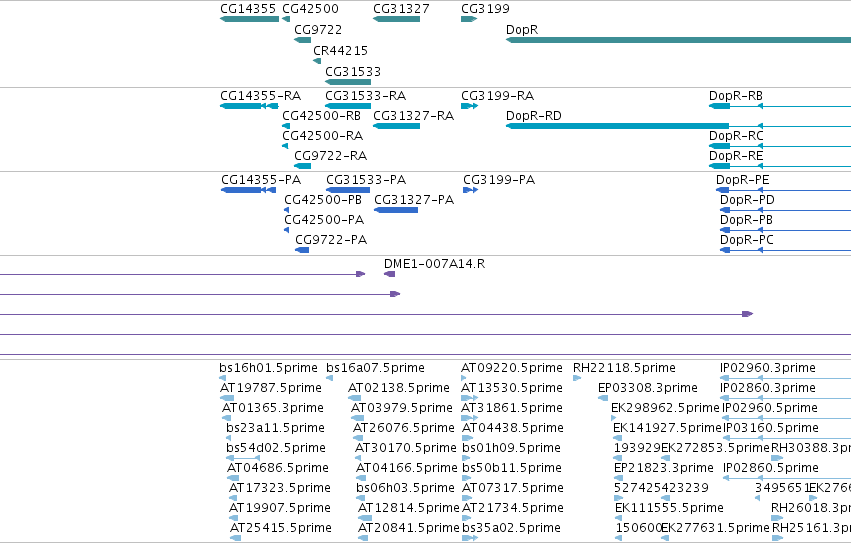
Task: Select the DopR-RD transcript label
Action: pyautogui.click(x=534, y=116)
